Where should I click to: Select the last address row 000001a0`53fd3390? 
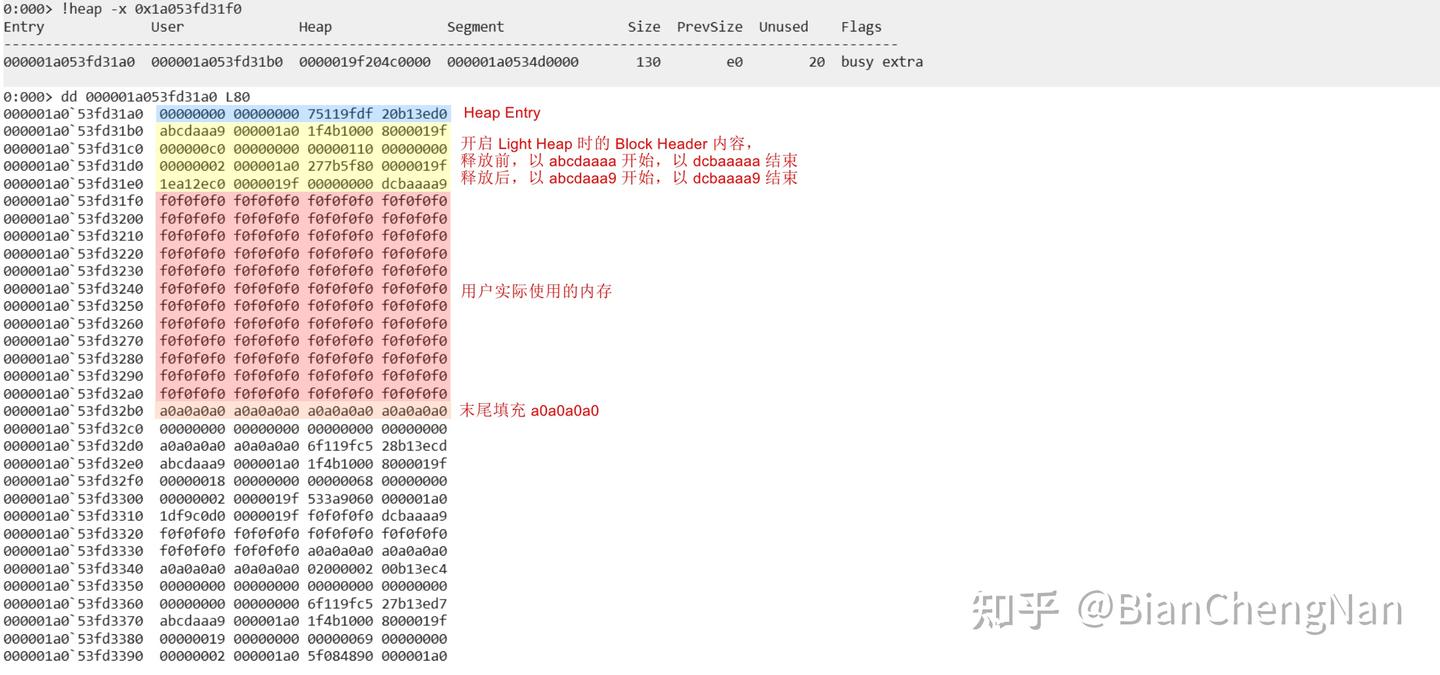pos(73,656)
